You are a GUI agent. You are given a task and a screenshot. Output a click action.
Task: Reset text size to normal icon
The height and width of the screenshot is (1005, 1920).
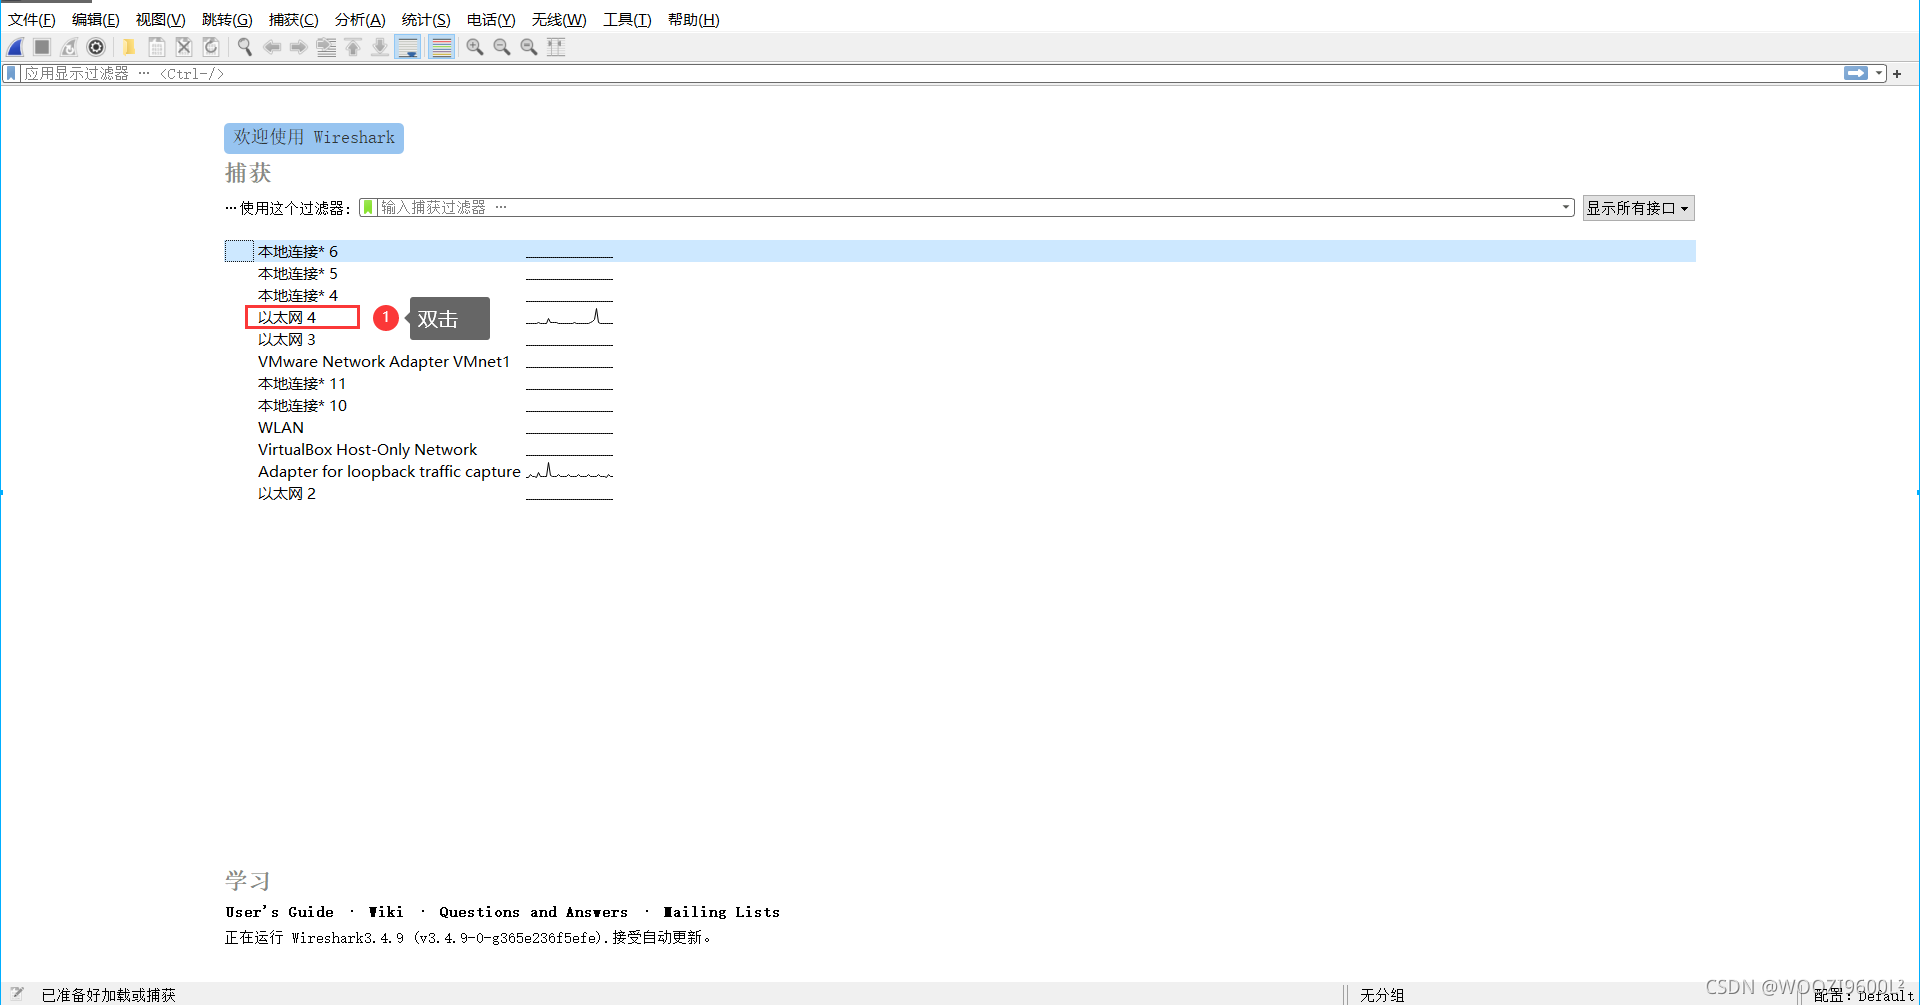tap(529, 47)
